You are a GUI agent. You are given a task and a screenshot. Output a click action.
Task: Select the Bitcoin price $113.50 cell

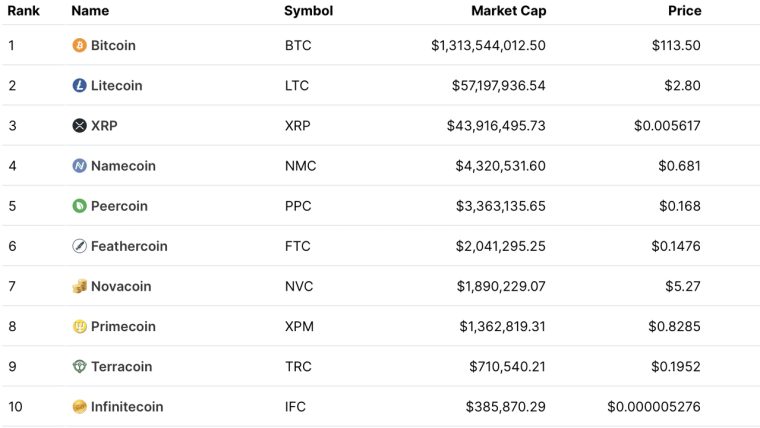676,45
